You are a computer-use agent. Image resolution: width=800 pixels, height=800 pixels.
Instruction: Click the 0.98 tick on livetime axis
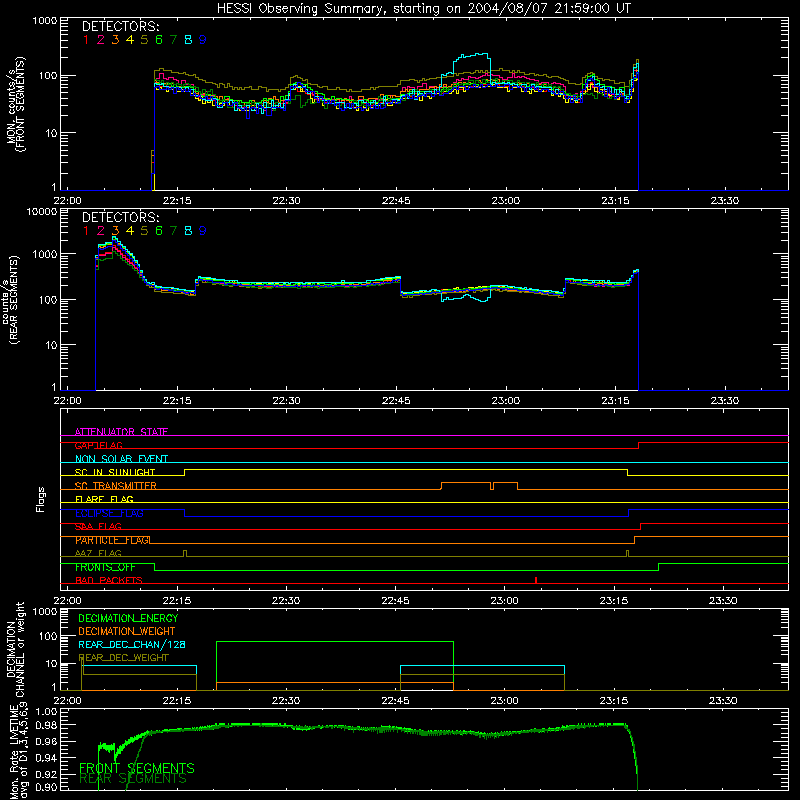[47, 726]
